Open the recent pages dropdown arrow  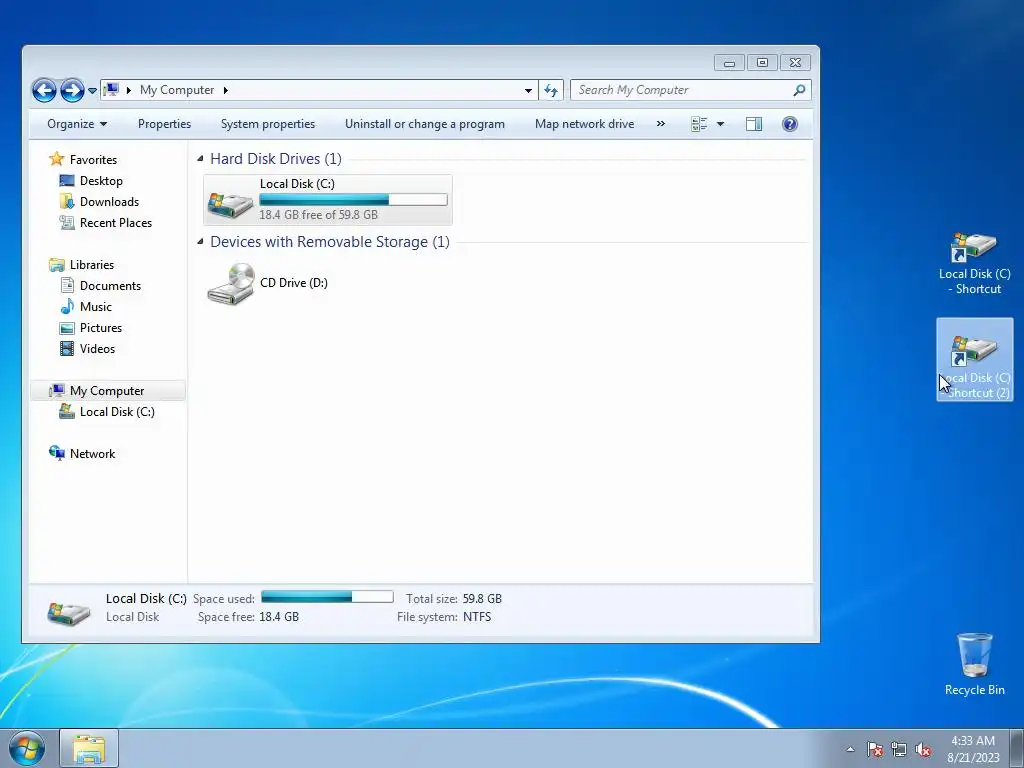click(92, 91)
